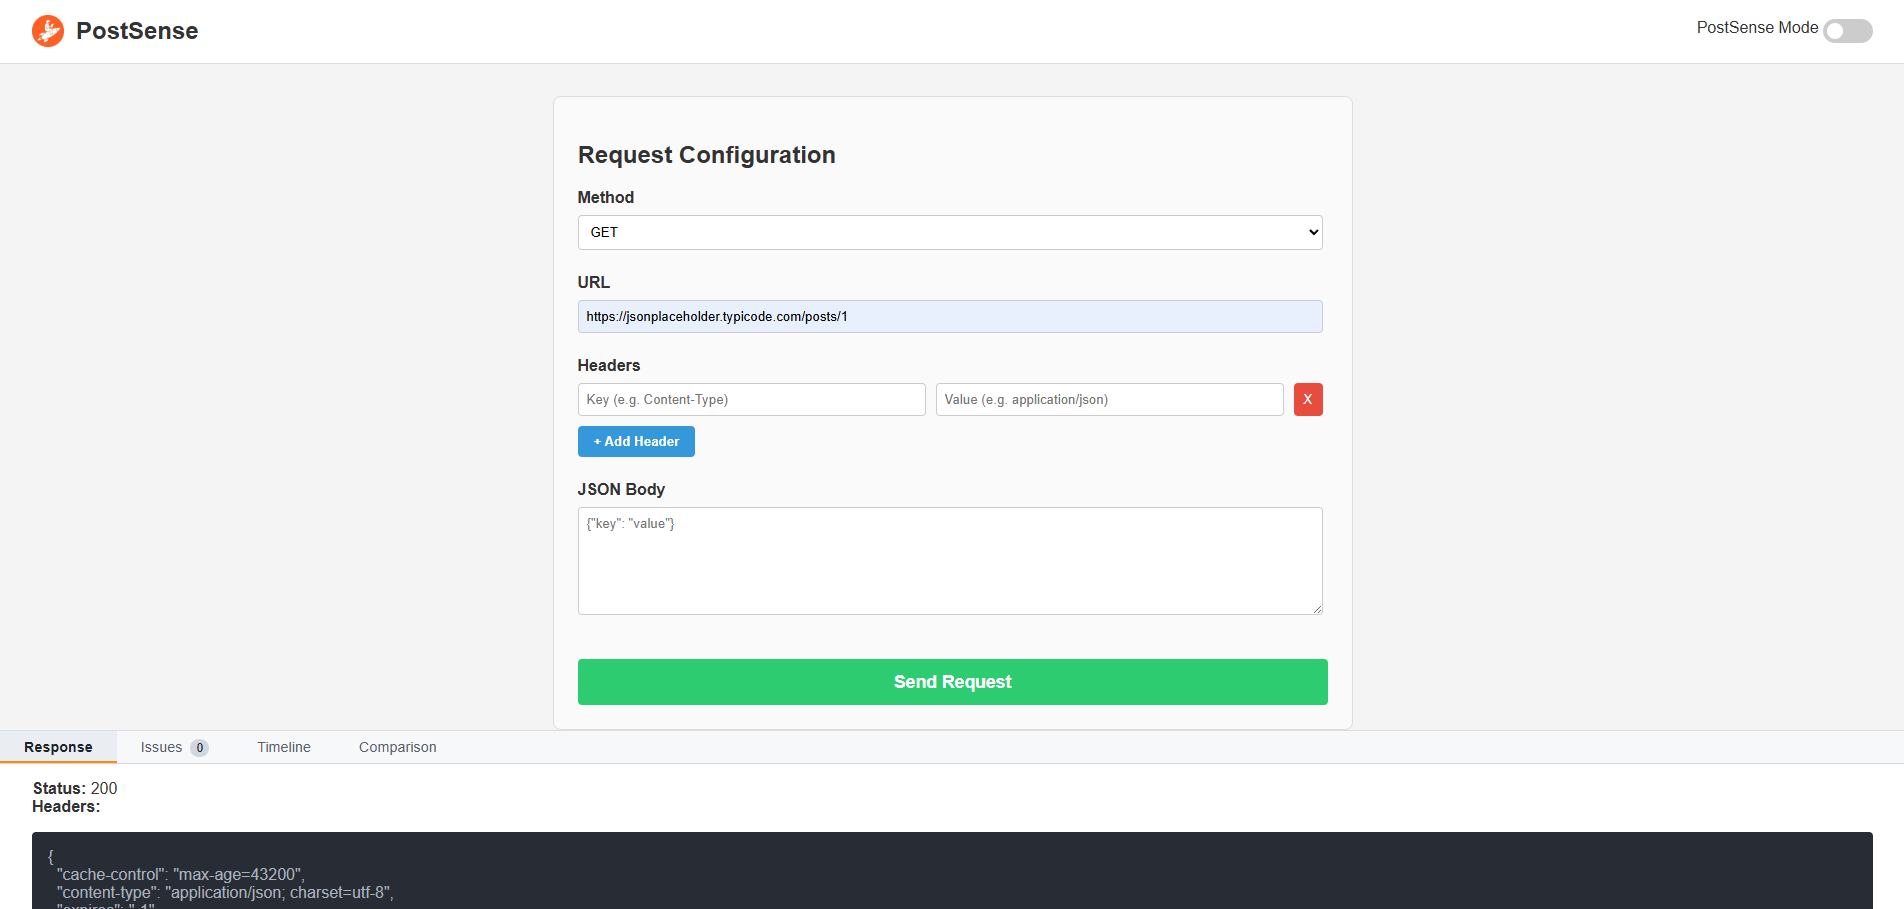1904x909 pixels.
Task: Click the Status 200 text
Action: coord(75,788)
